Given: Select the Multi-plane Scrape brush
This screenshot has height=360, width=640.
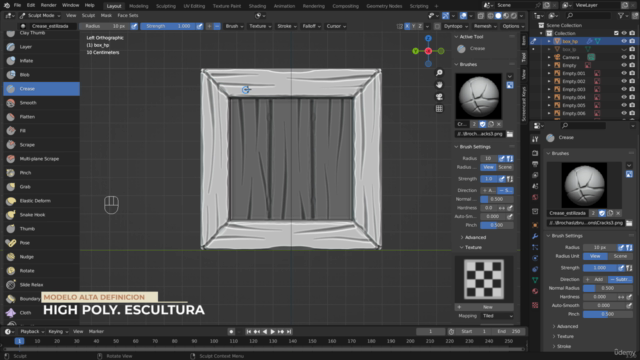Looking at the screenshot, I should [41, 159].
